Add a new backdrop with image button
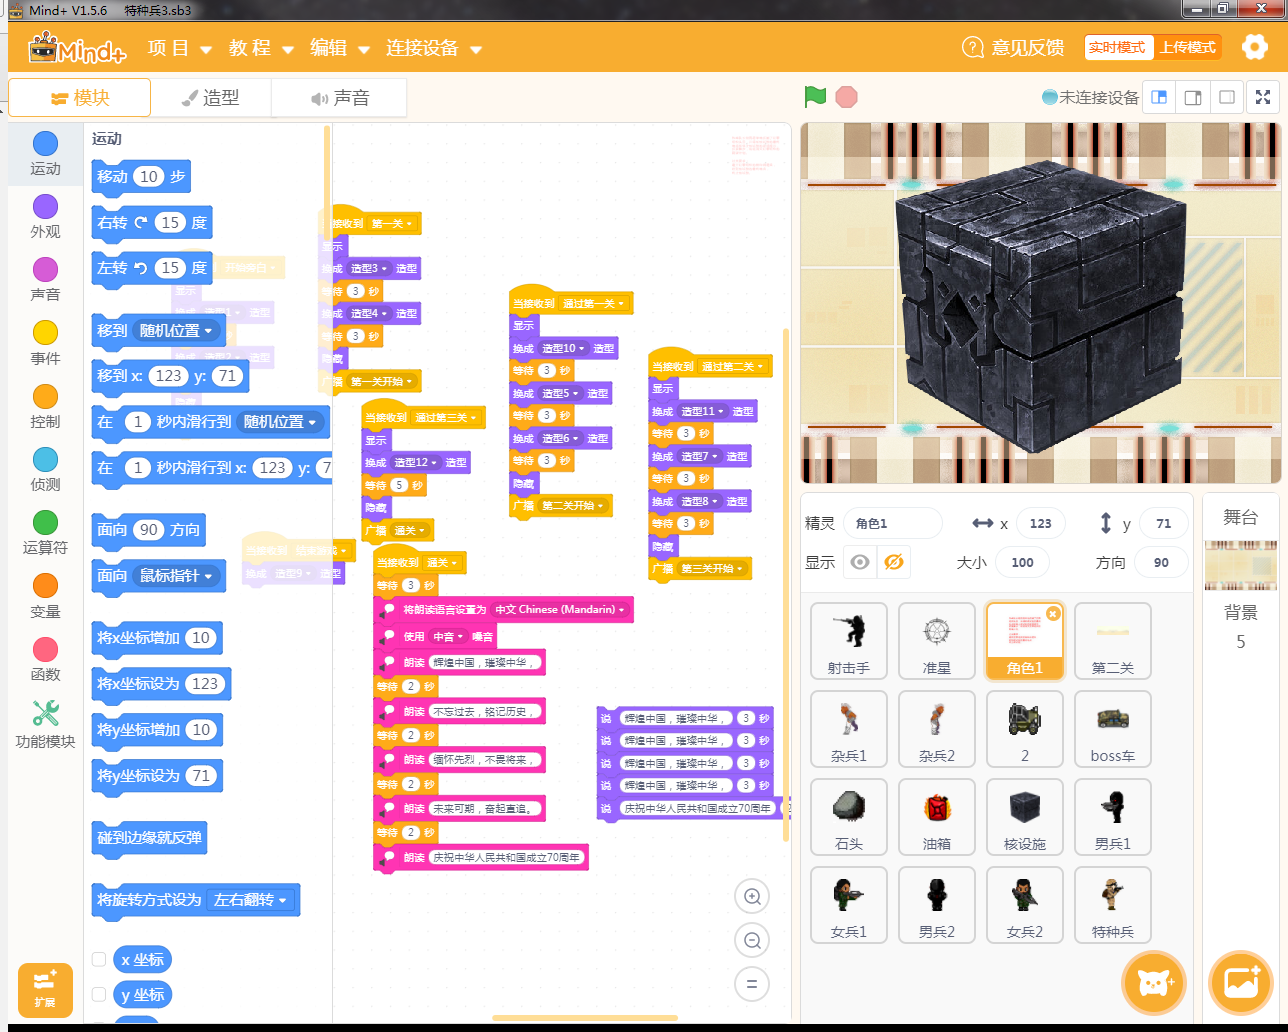Viewport: 1288px width, 1032px height. [1240, 982]
